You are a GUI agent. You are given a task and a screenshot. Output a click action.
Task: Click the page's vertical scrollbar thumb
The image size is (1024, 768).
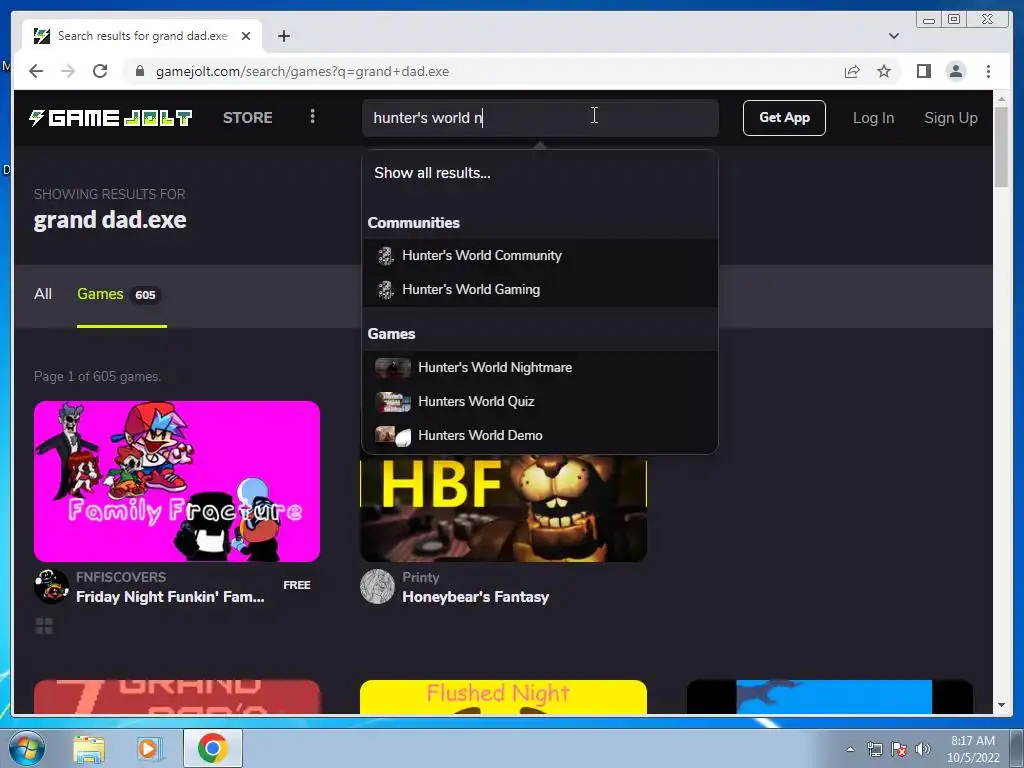1001,146
